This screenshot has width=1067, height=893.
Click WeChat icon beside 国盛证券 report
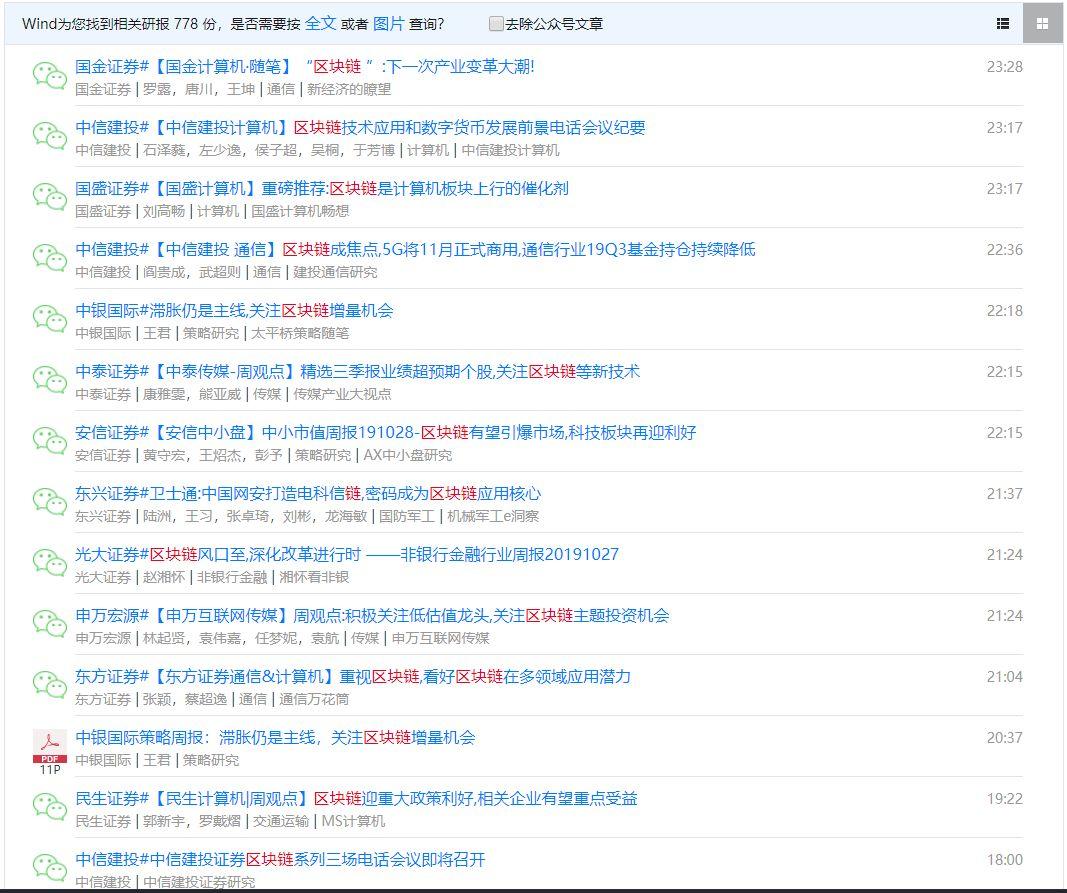click(50, 197)
